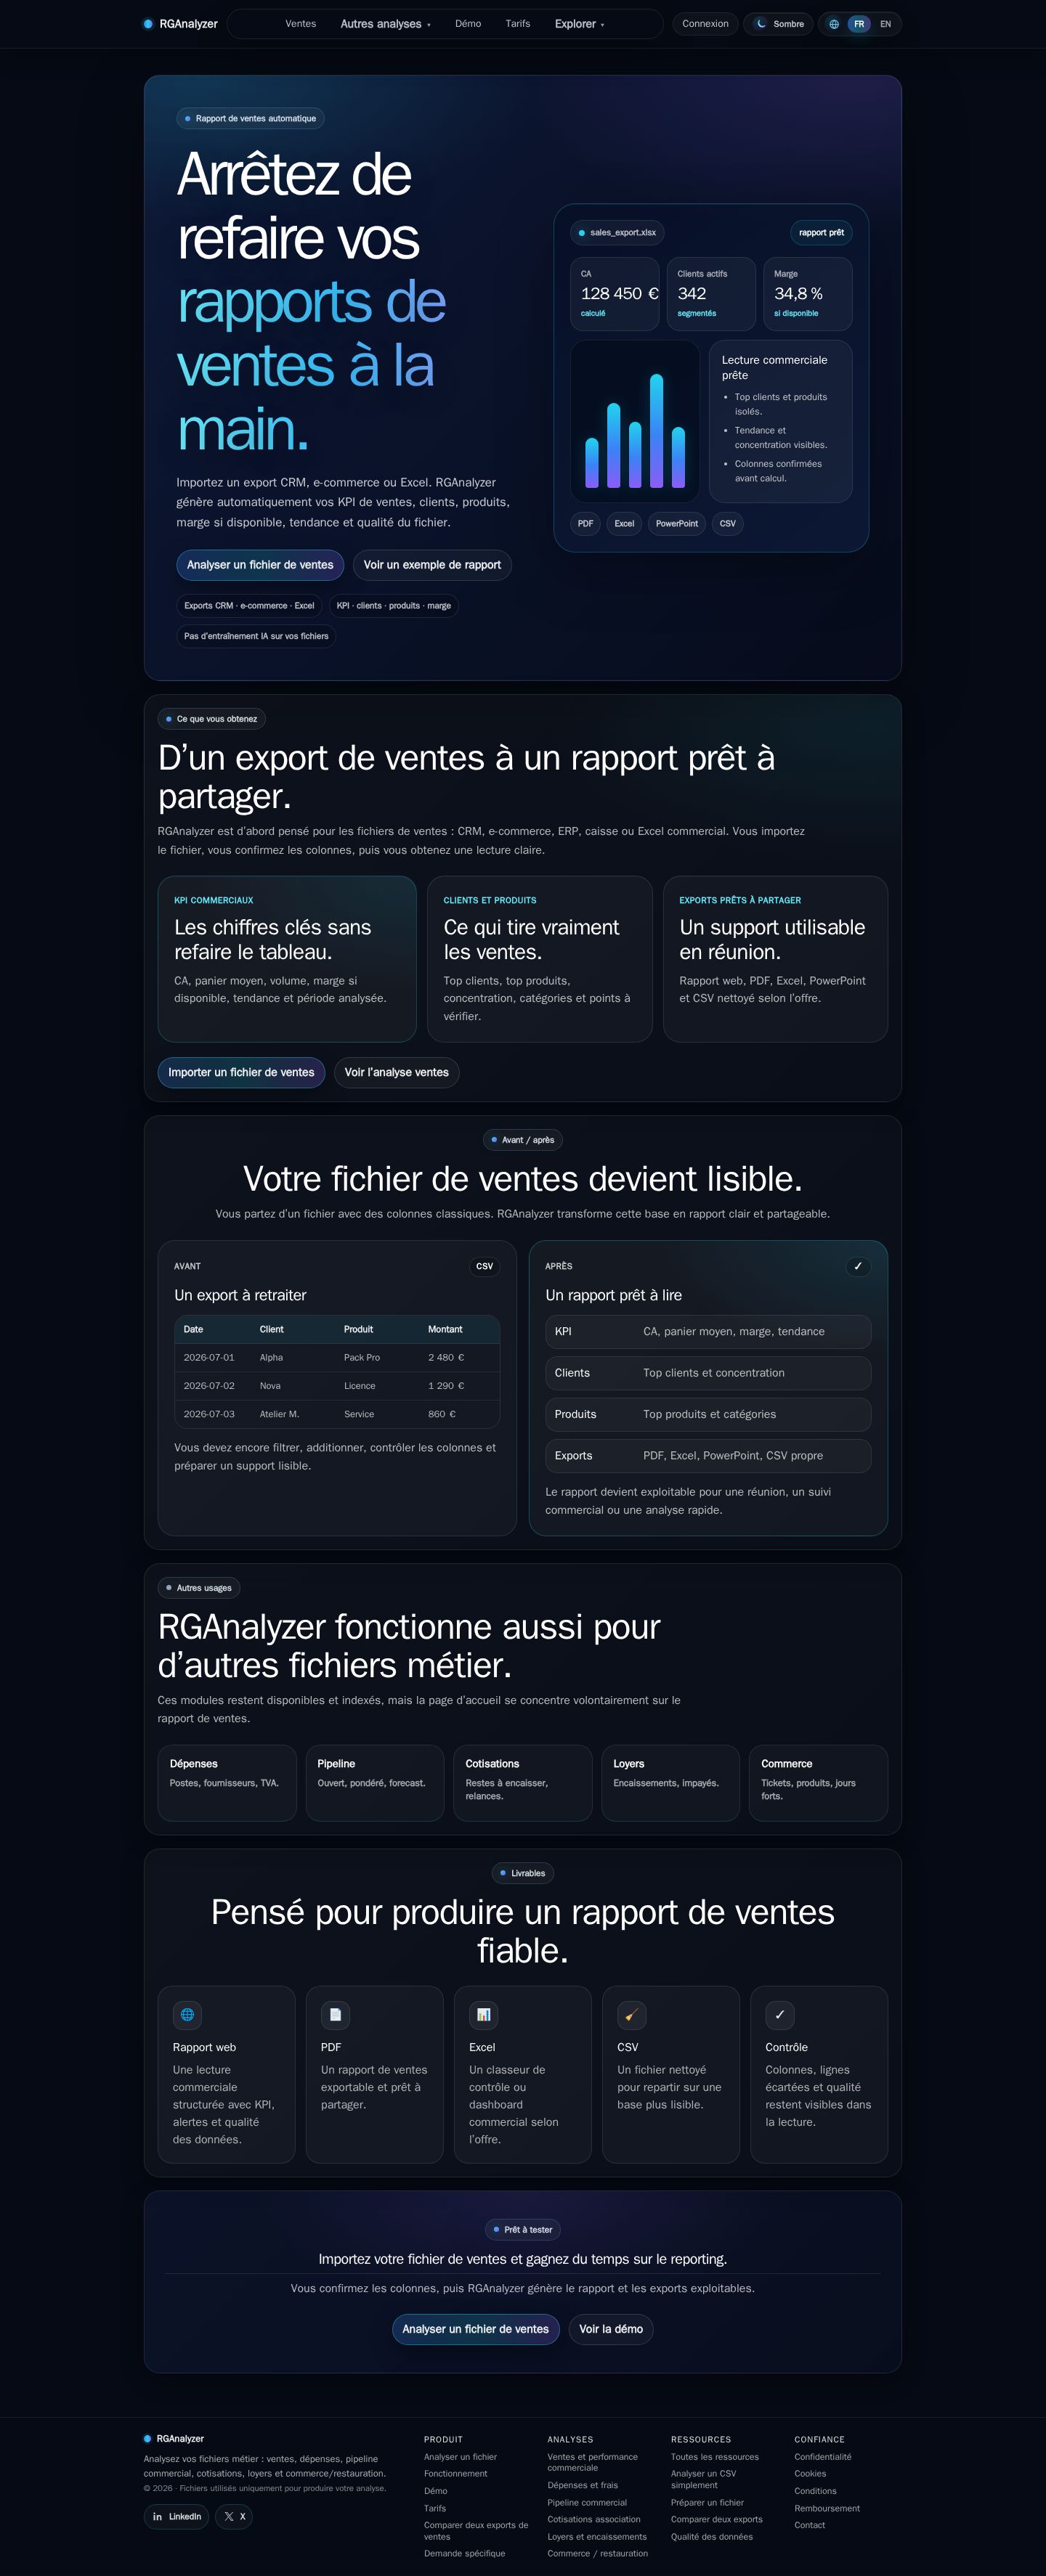Click the Contrôle checkmark icon

tap(780, 2014)
